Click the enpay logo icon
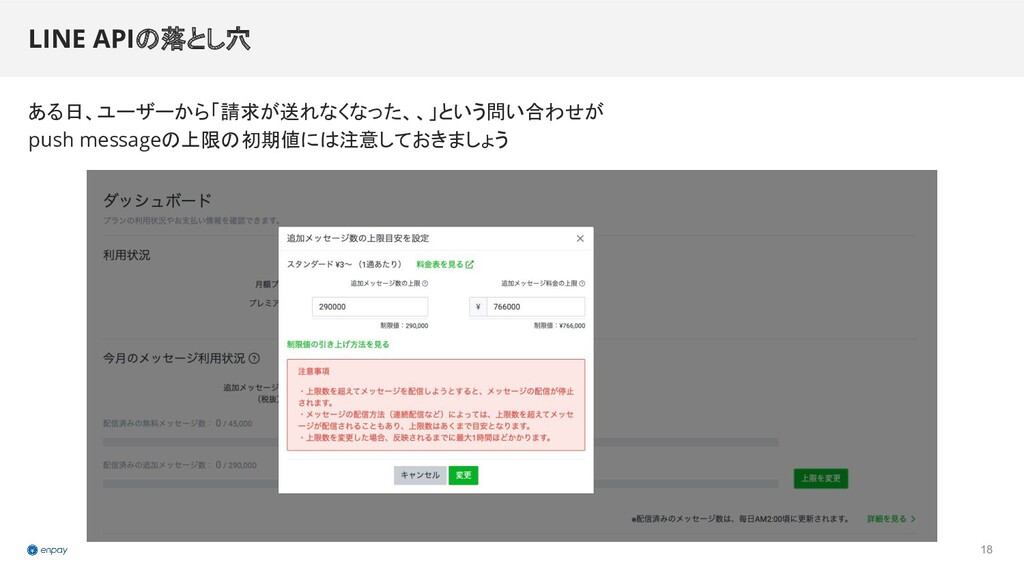 pyautogui.click(x=32, y=550)
